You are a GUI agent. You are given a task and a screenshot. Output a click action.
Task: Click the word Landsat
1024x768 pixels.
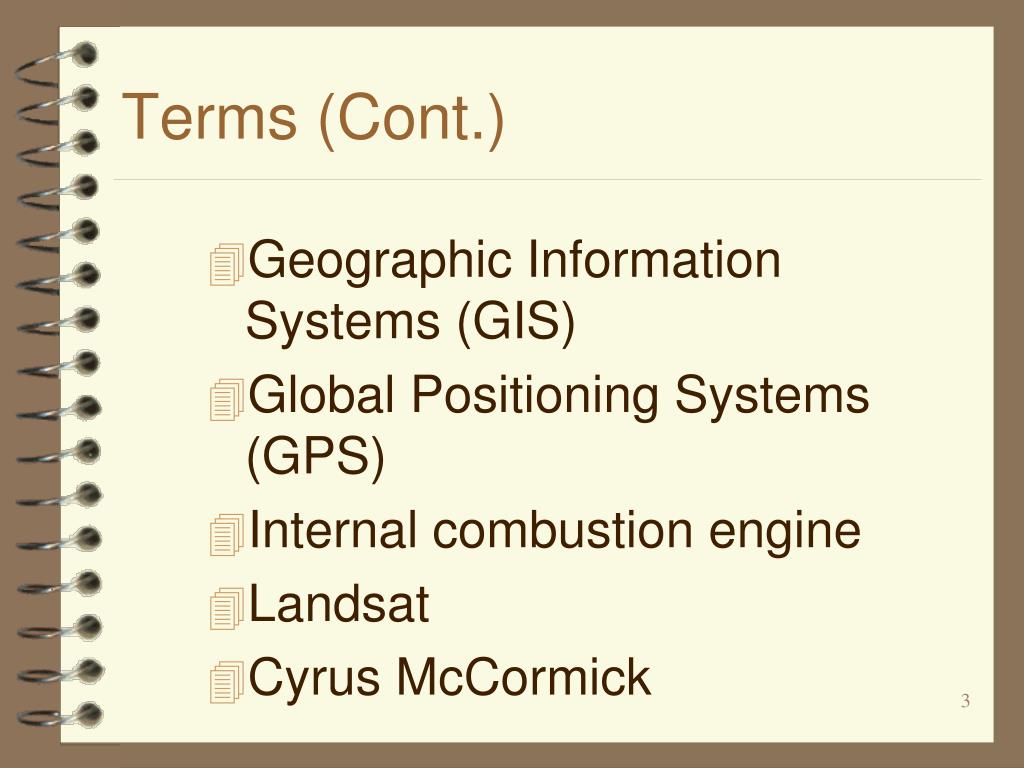click(x=339, y=604)
